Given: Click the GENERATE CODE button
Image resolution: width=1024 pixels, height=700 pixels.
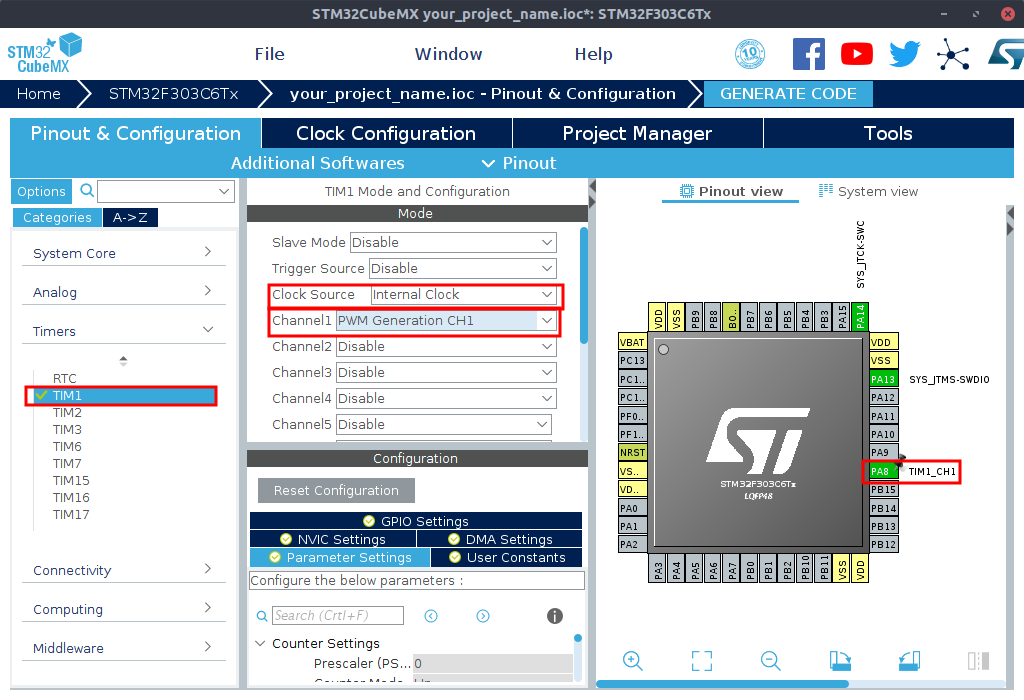Looking at the screenshot, I should pos(788,94).
